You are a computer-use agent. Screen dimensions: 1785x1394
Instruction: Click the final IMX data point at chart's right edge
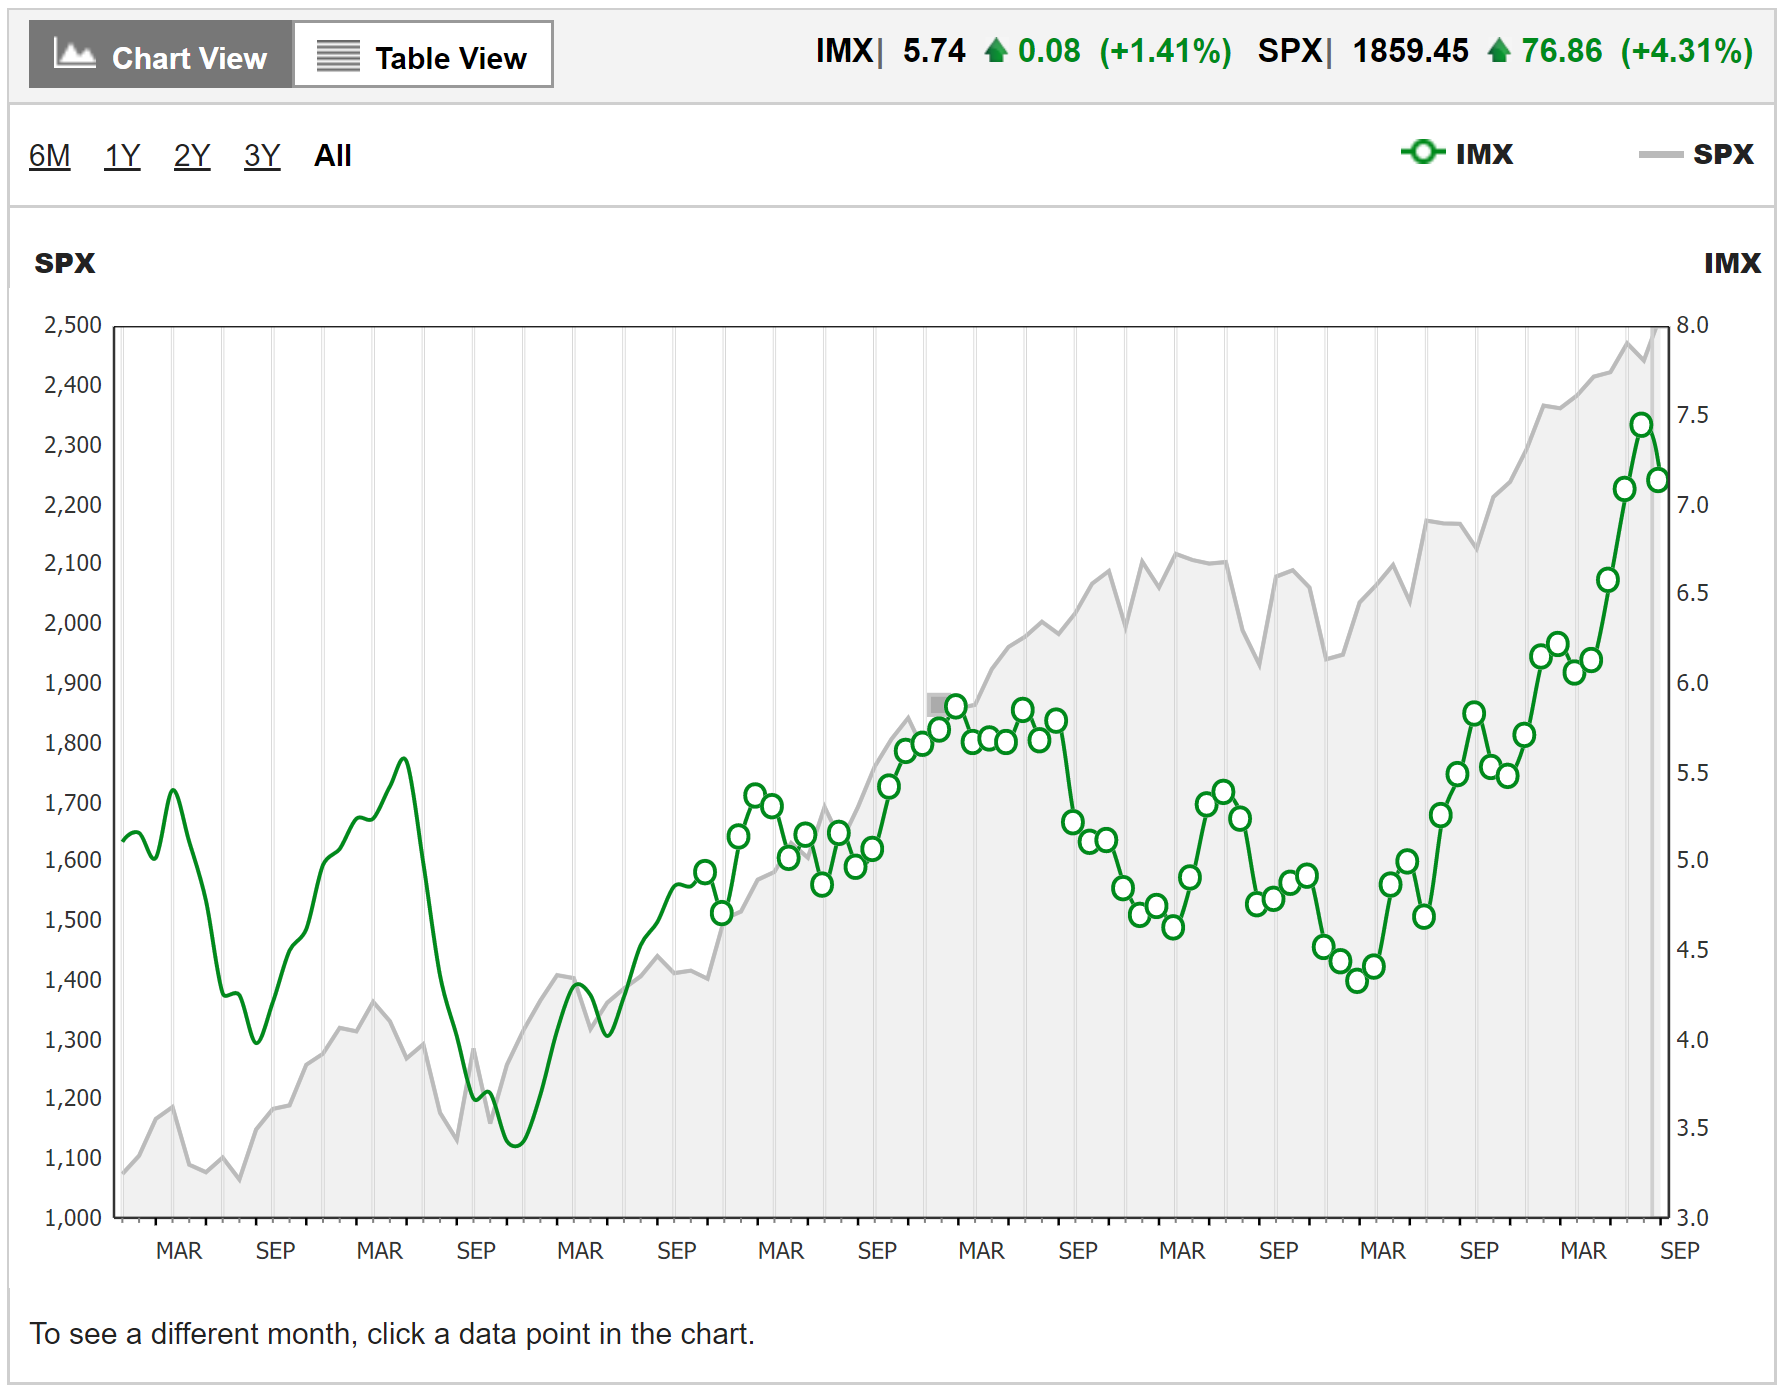1658,480
